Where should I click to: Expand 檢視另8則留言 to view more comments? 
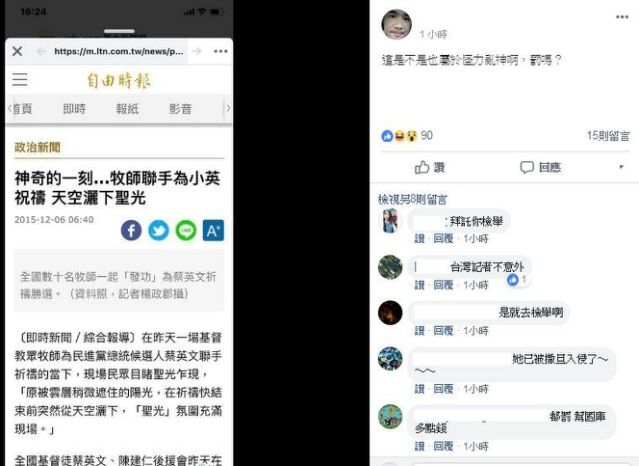[x=412, y=199]
